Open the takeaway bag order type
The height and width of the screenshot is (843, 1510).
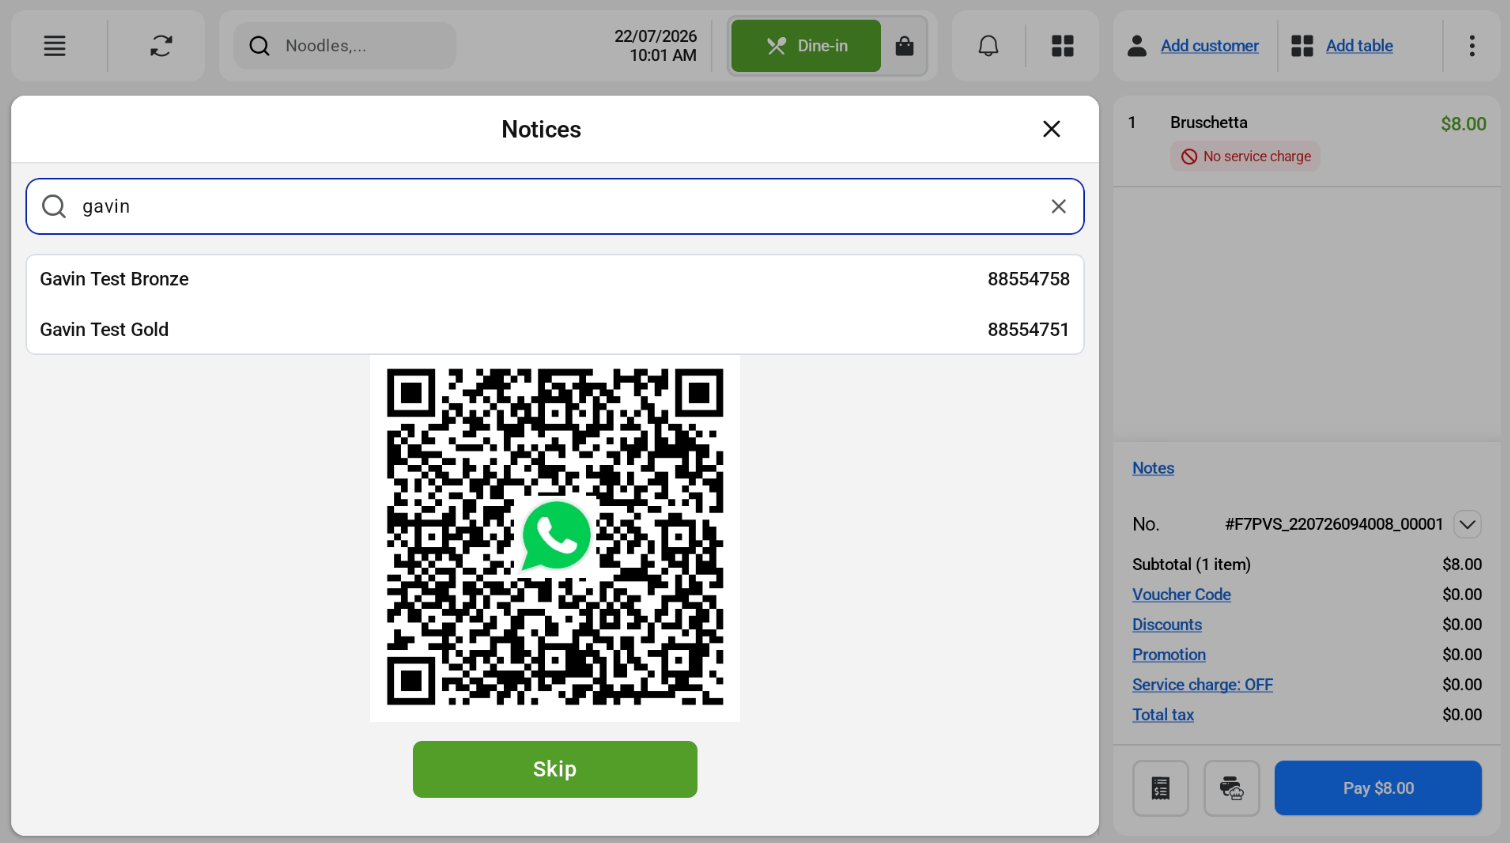coord(905,46)
